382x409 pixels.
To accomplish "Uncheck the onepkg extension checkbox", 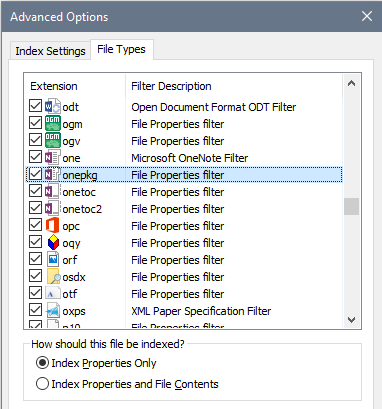I will [x=35, y=174].
